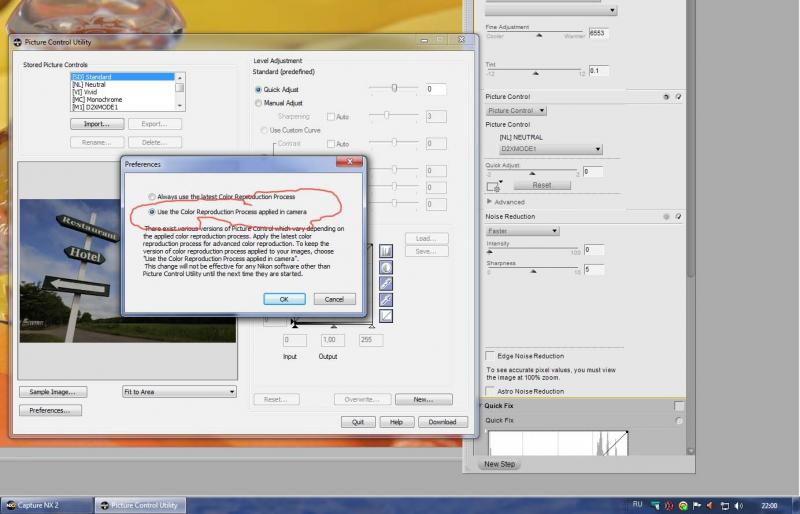
Task: Click the New Step button in Capture NX 2
Action: (x=499, y=464)
